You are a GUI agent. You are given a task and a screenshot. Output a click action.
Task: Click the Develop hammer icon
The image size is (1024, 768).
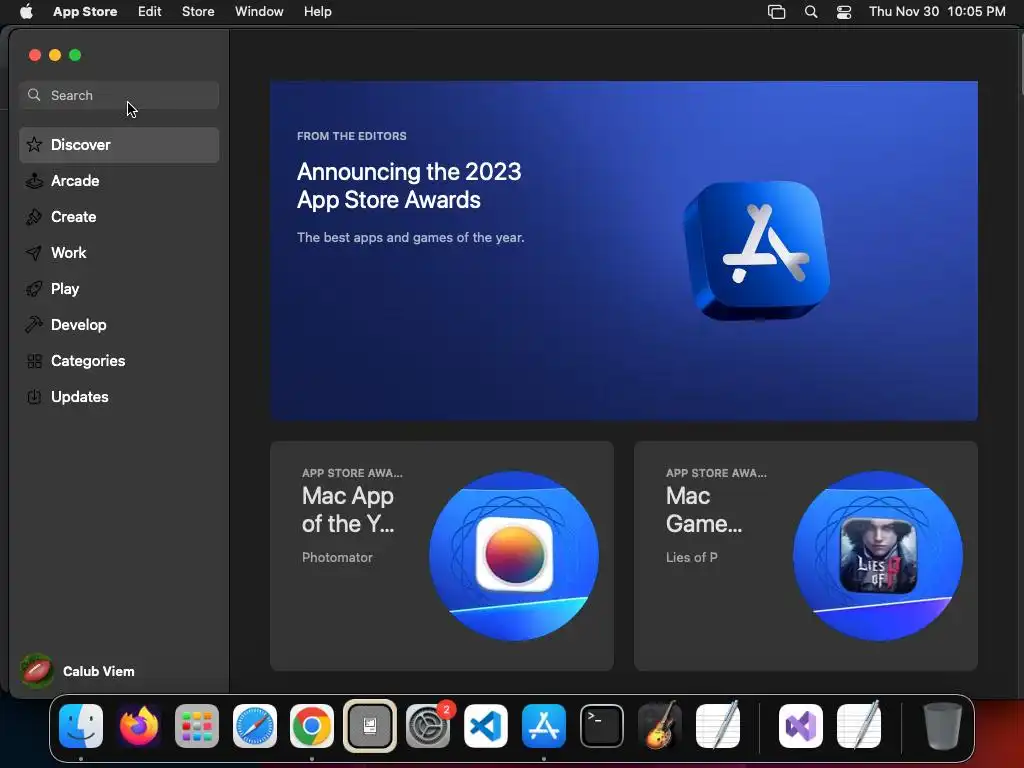[34, 325]
